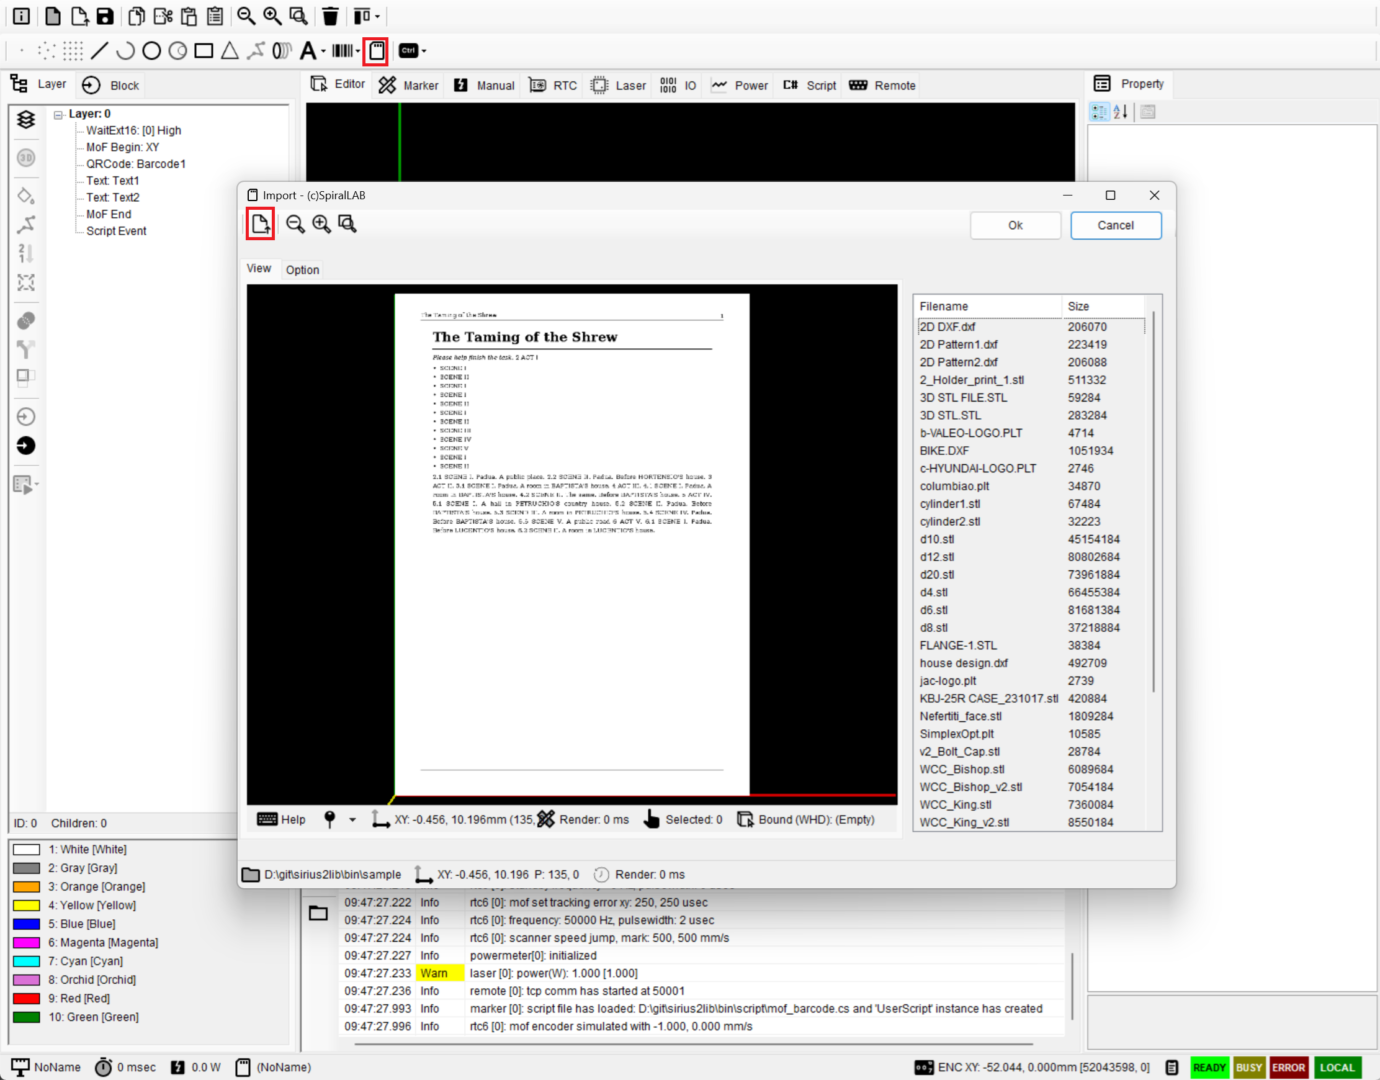This screenshot has height=1080, width=1380.
Task: Open the align tool dropdown arrow
Action: click(377, 16)
